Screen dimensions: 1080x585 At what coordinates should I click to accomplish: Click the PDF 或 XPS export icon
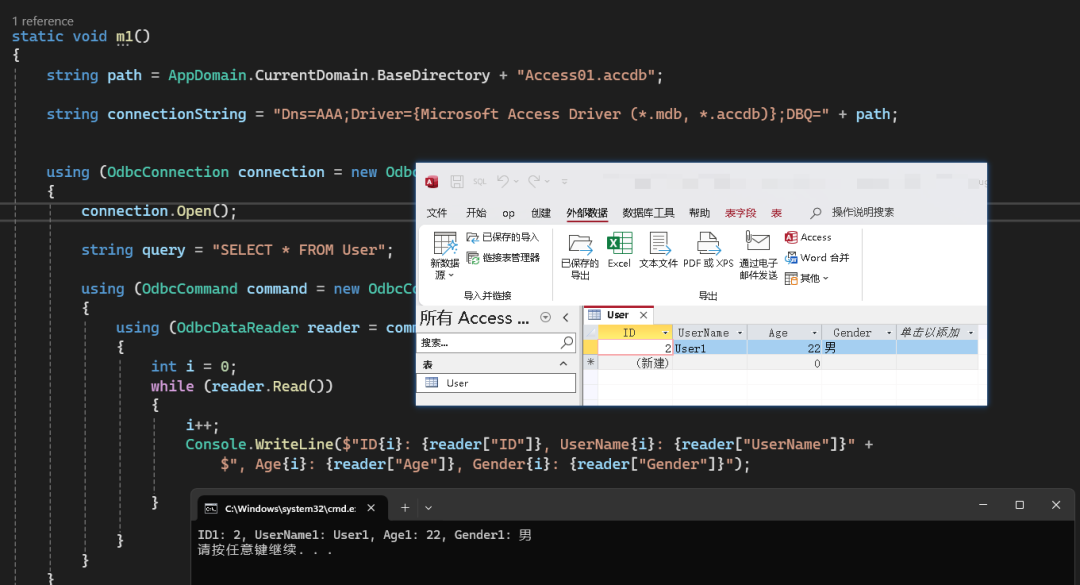click(708, 244)
